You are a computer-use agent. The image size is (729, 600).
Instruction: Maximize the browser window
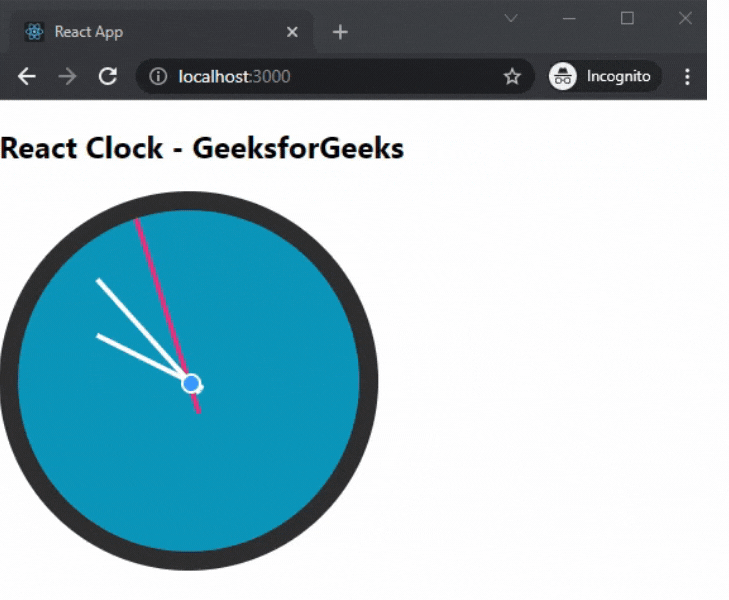point(627,18)
